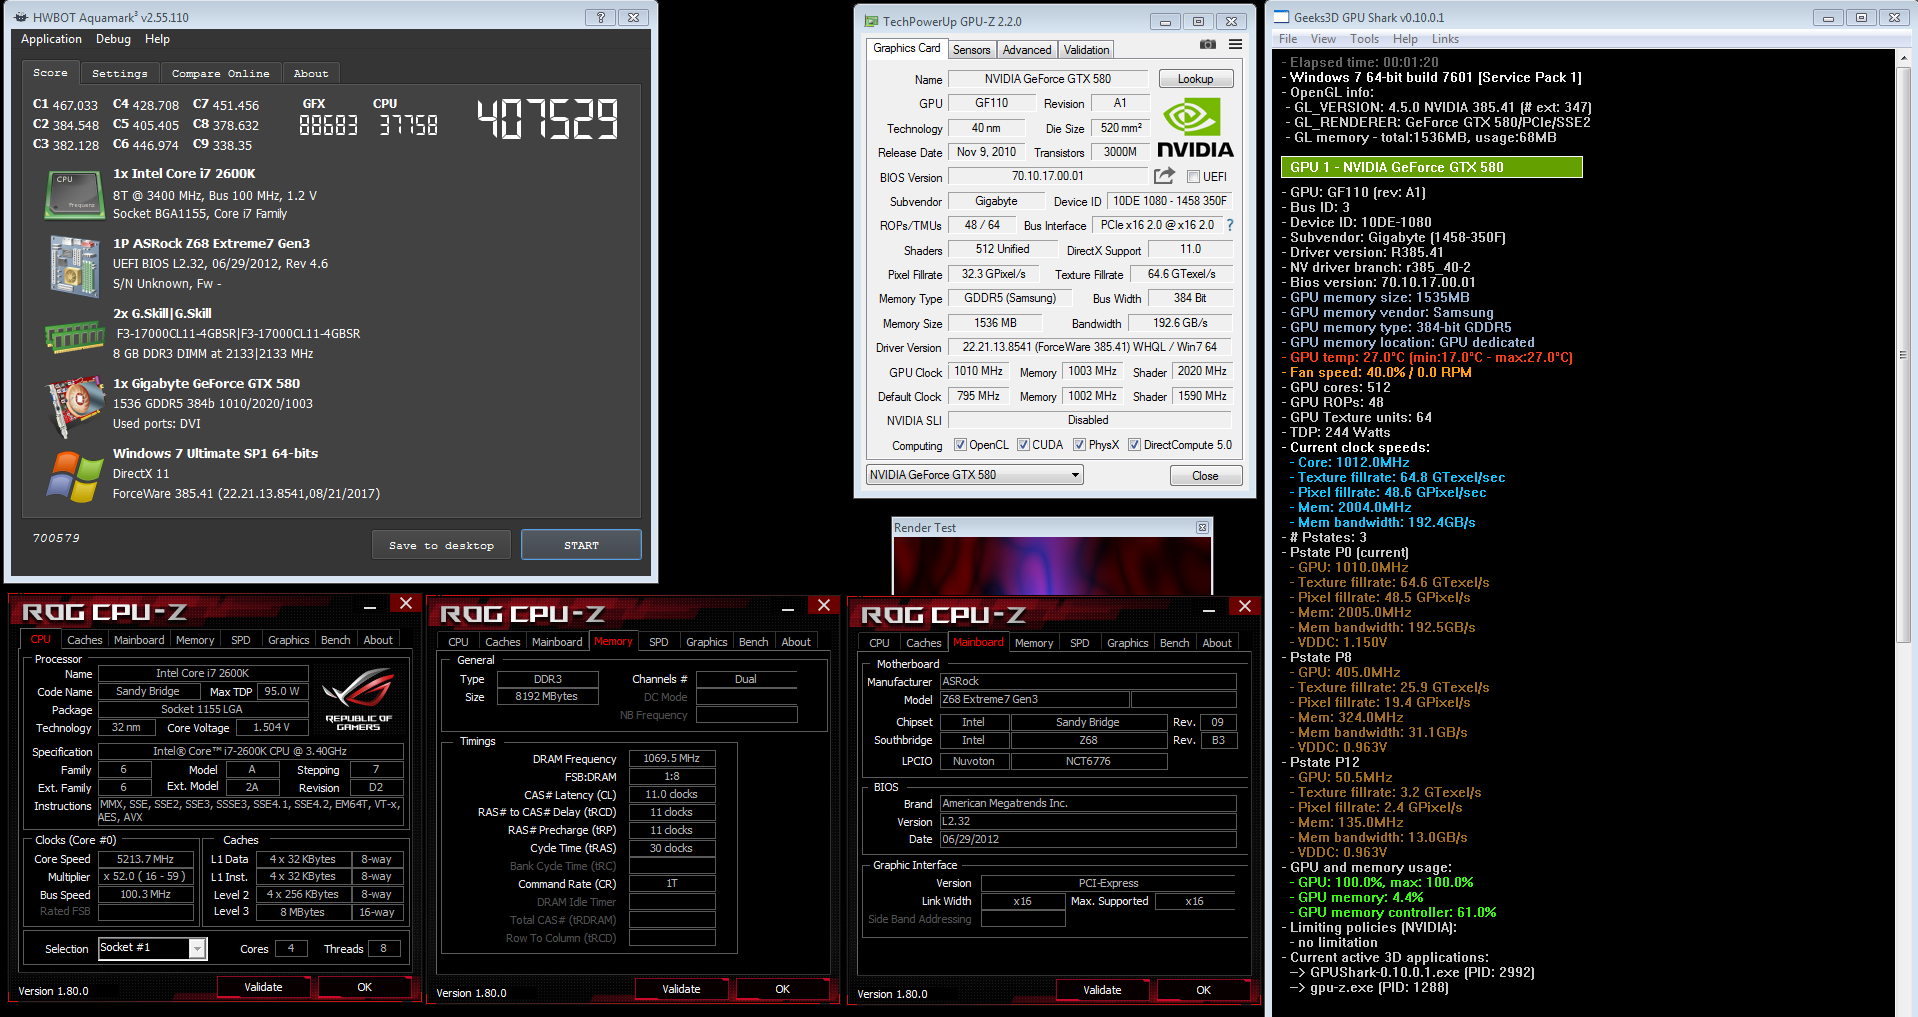
Task: Toggle the DirectCompute 5.0 checkbox
Action: point(1134,445)
